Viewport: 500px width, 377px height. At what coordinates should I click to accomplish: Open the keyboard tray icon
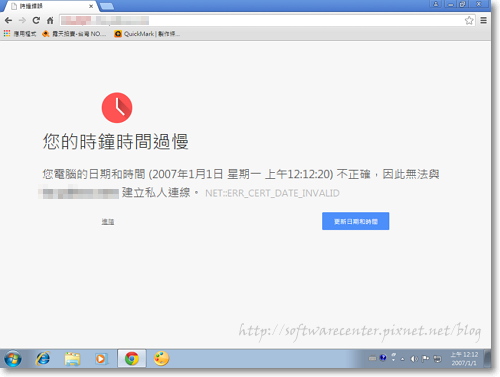point(372,359)
